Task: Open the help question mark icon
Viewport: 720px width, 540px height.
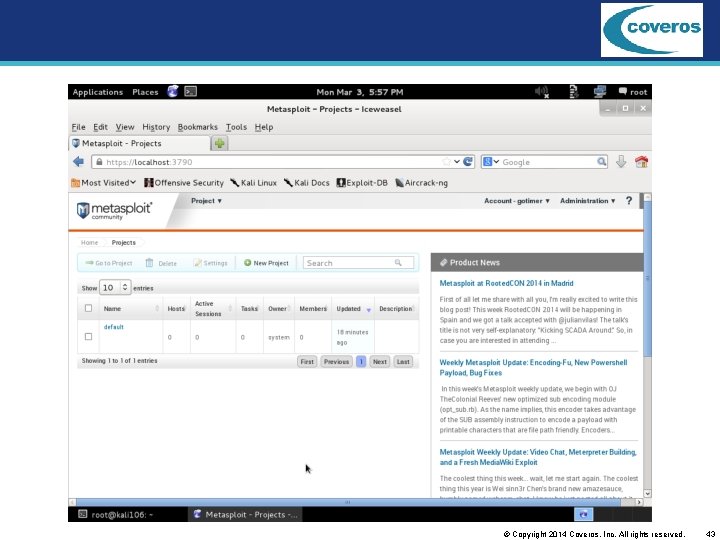Action: click(x=629, y=201)
